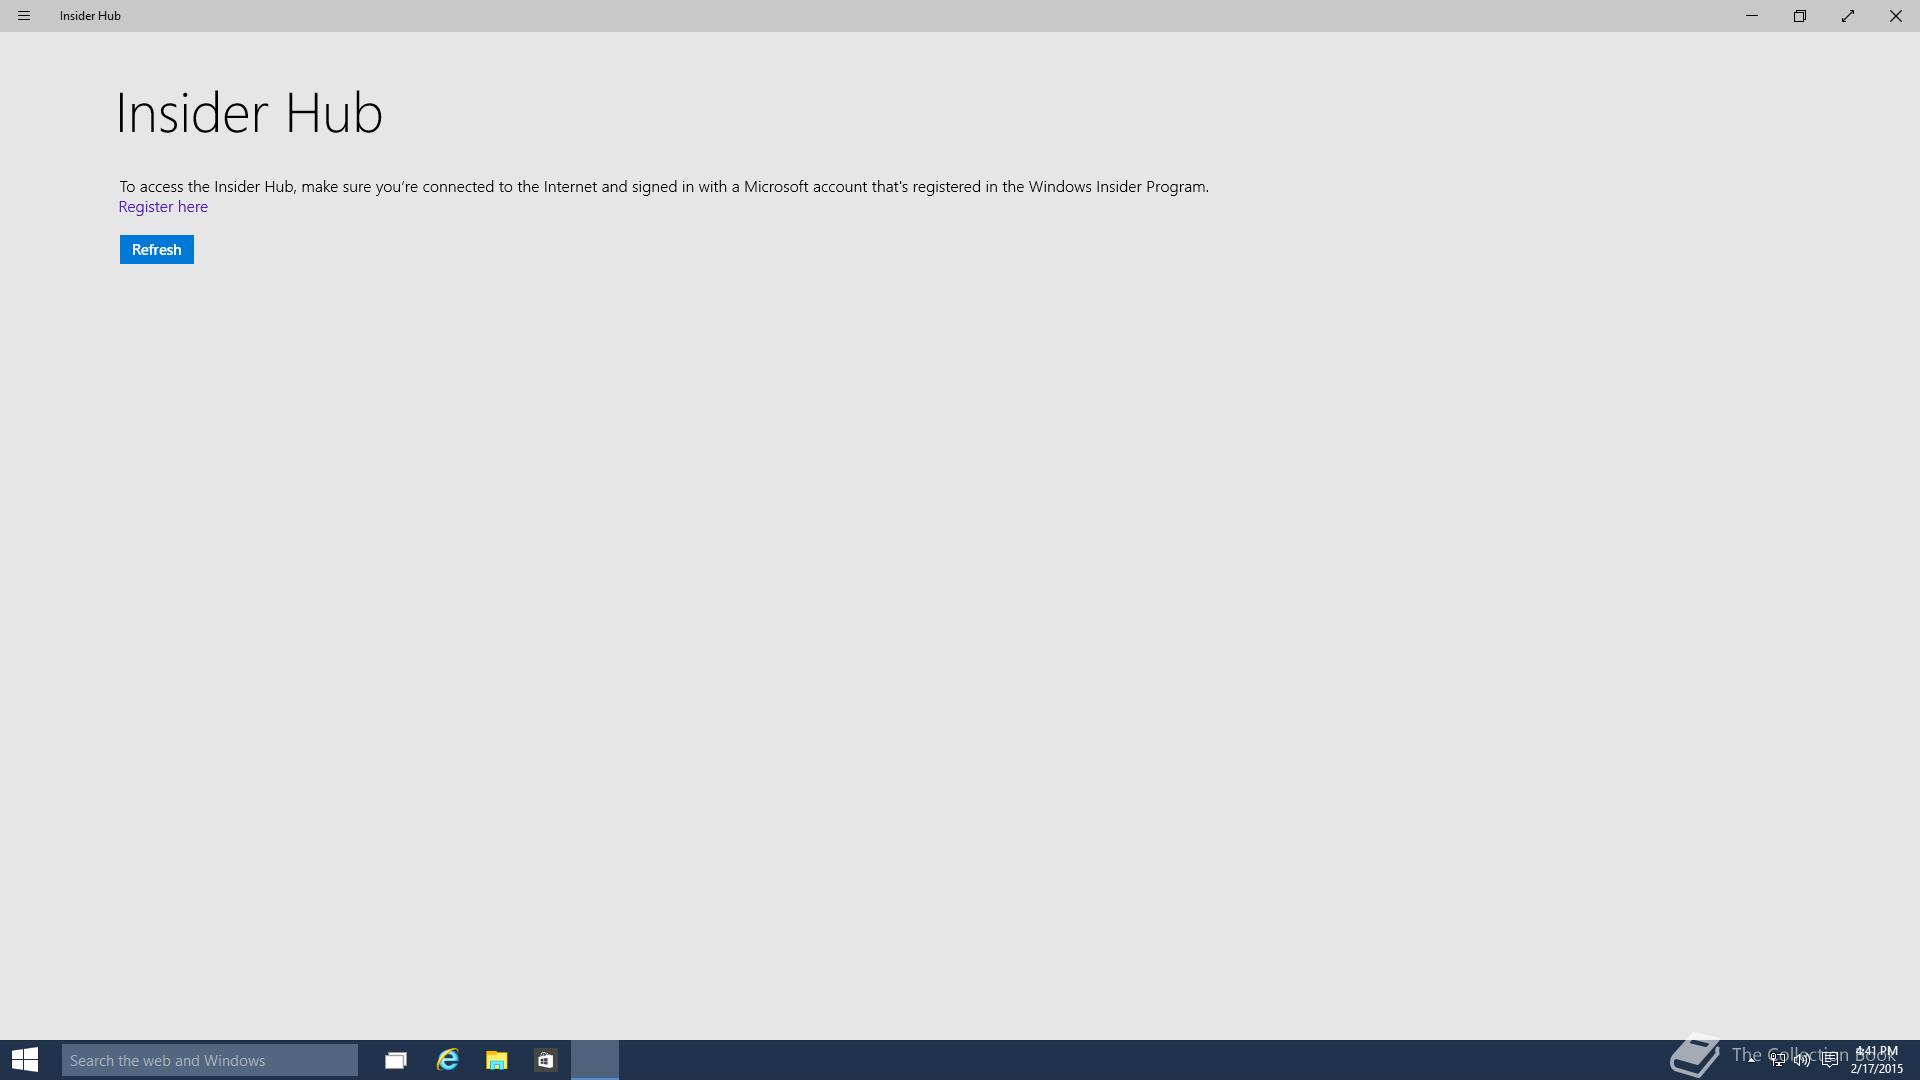Viewport: 1920px width, 1080px height.
Task: Minimize the Insider Hub window
Action: click(1752, 16)
